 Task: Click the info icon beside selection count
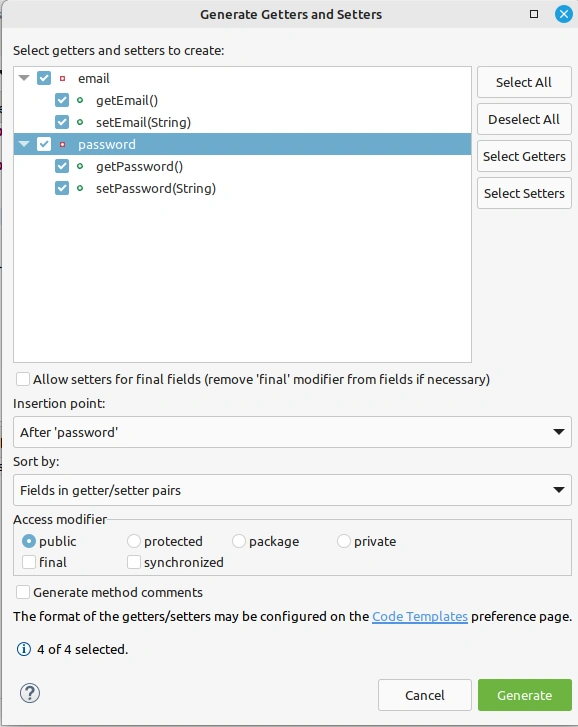24,649
